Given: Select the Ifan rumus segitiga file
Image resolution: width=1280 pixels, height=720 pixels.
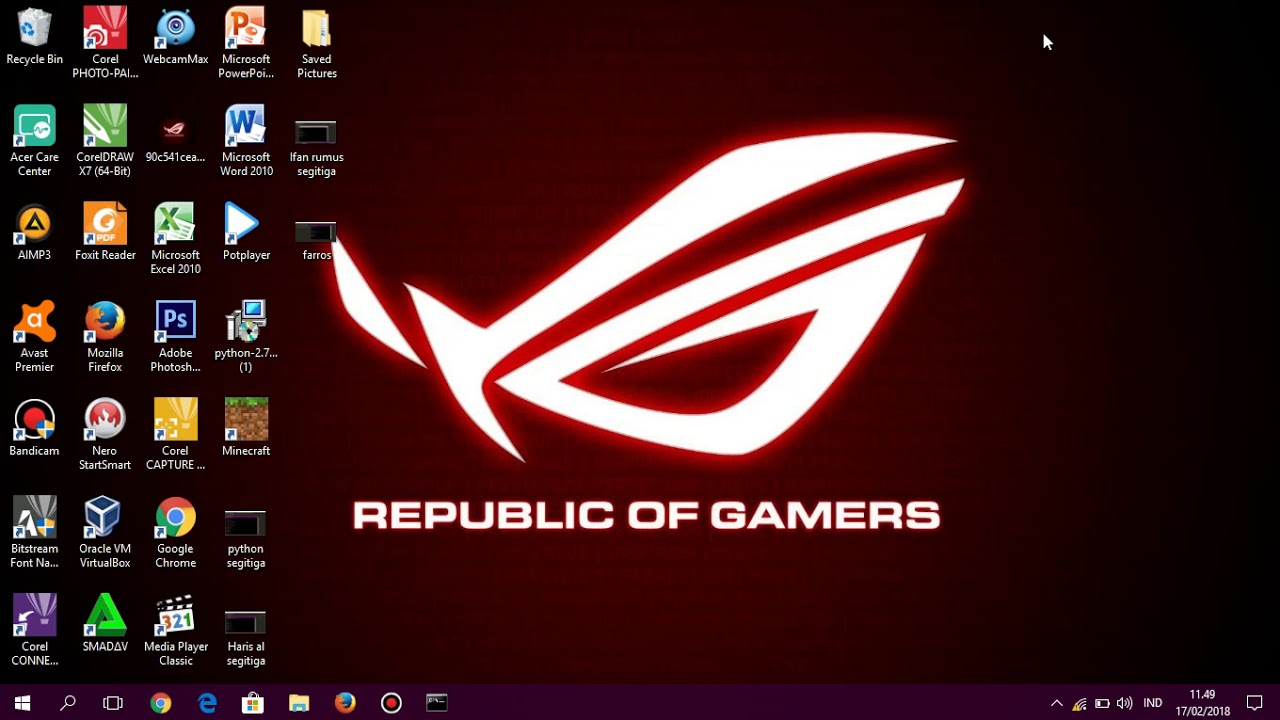Looking at the screenshot, I should (316, 148).
